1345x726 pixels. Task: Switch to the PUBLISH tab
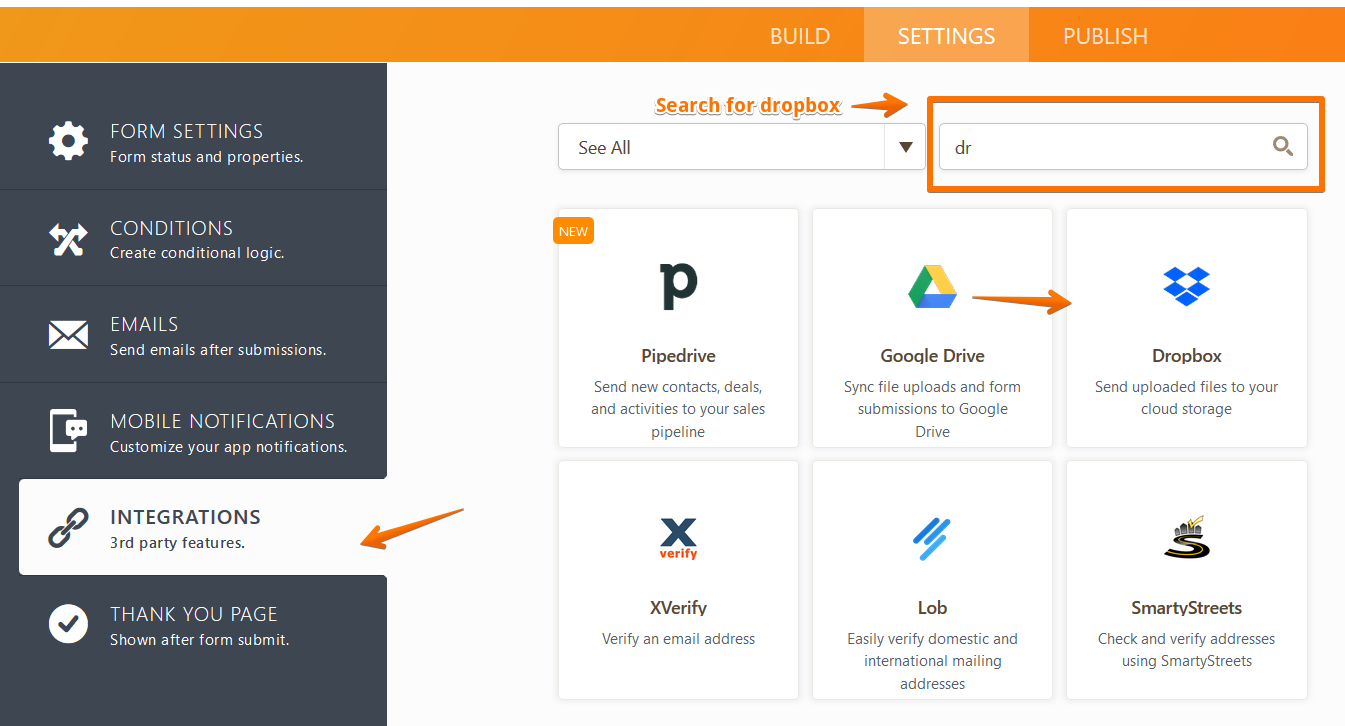1105,36
